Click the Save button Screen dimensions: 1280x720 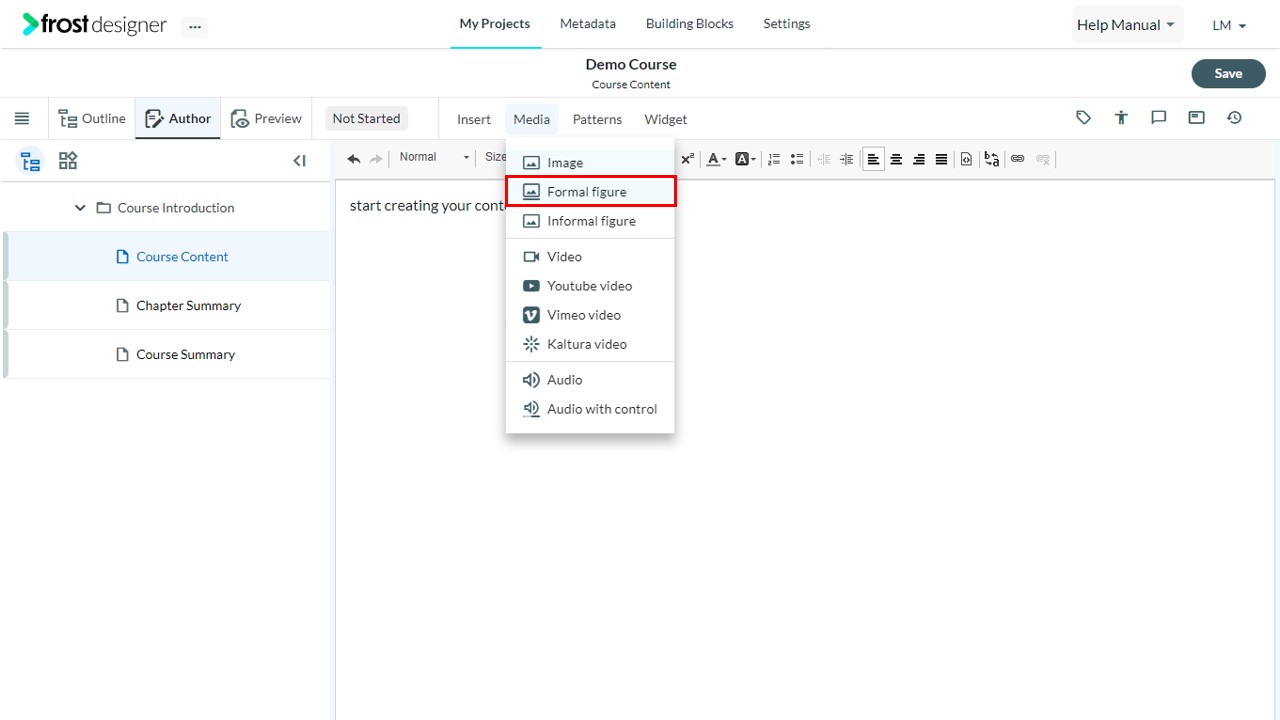point(1228,73)
